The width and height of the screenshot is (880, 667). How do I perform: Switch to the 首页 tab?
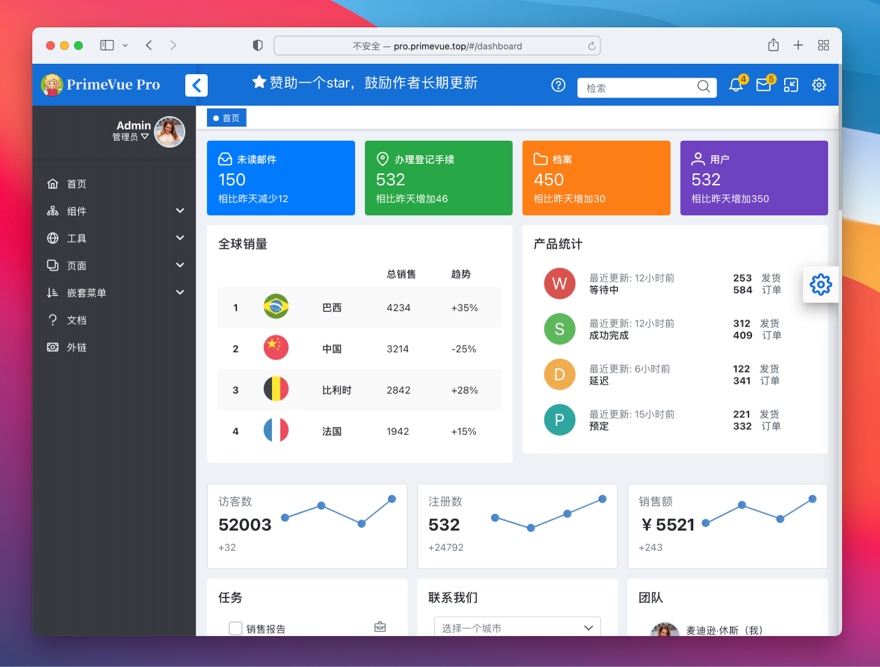point(227,118)
